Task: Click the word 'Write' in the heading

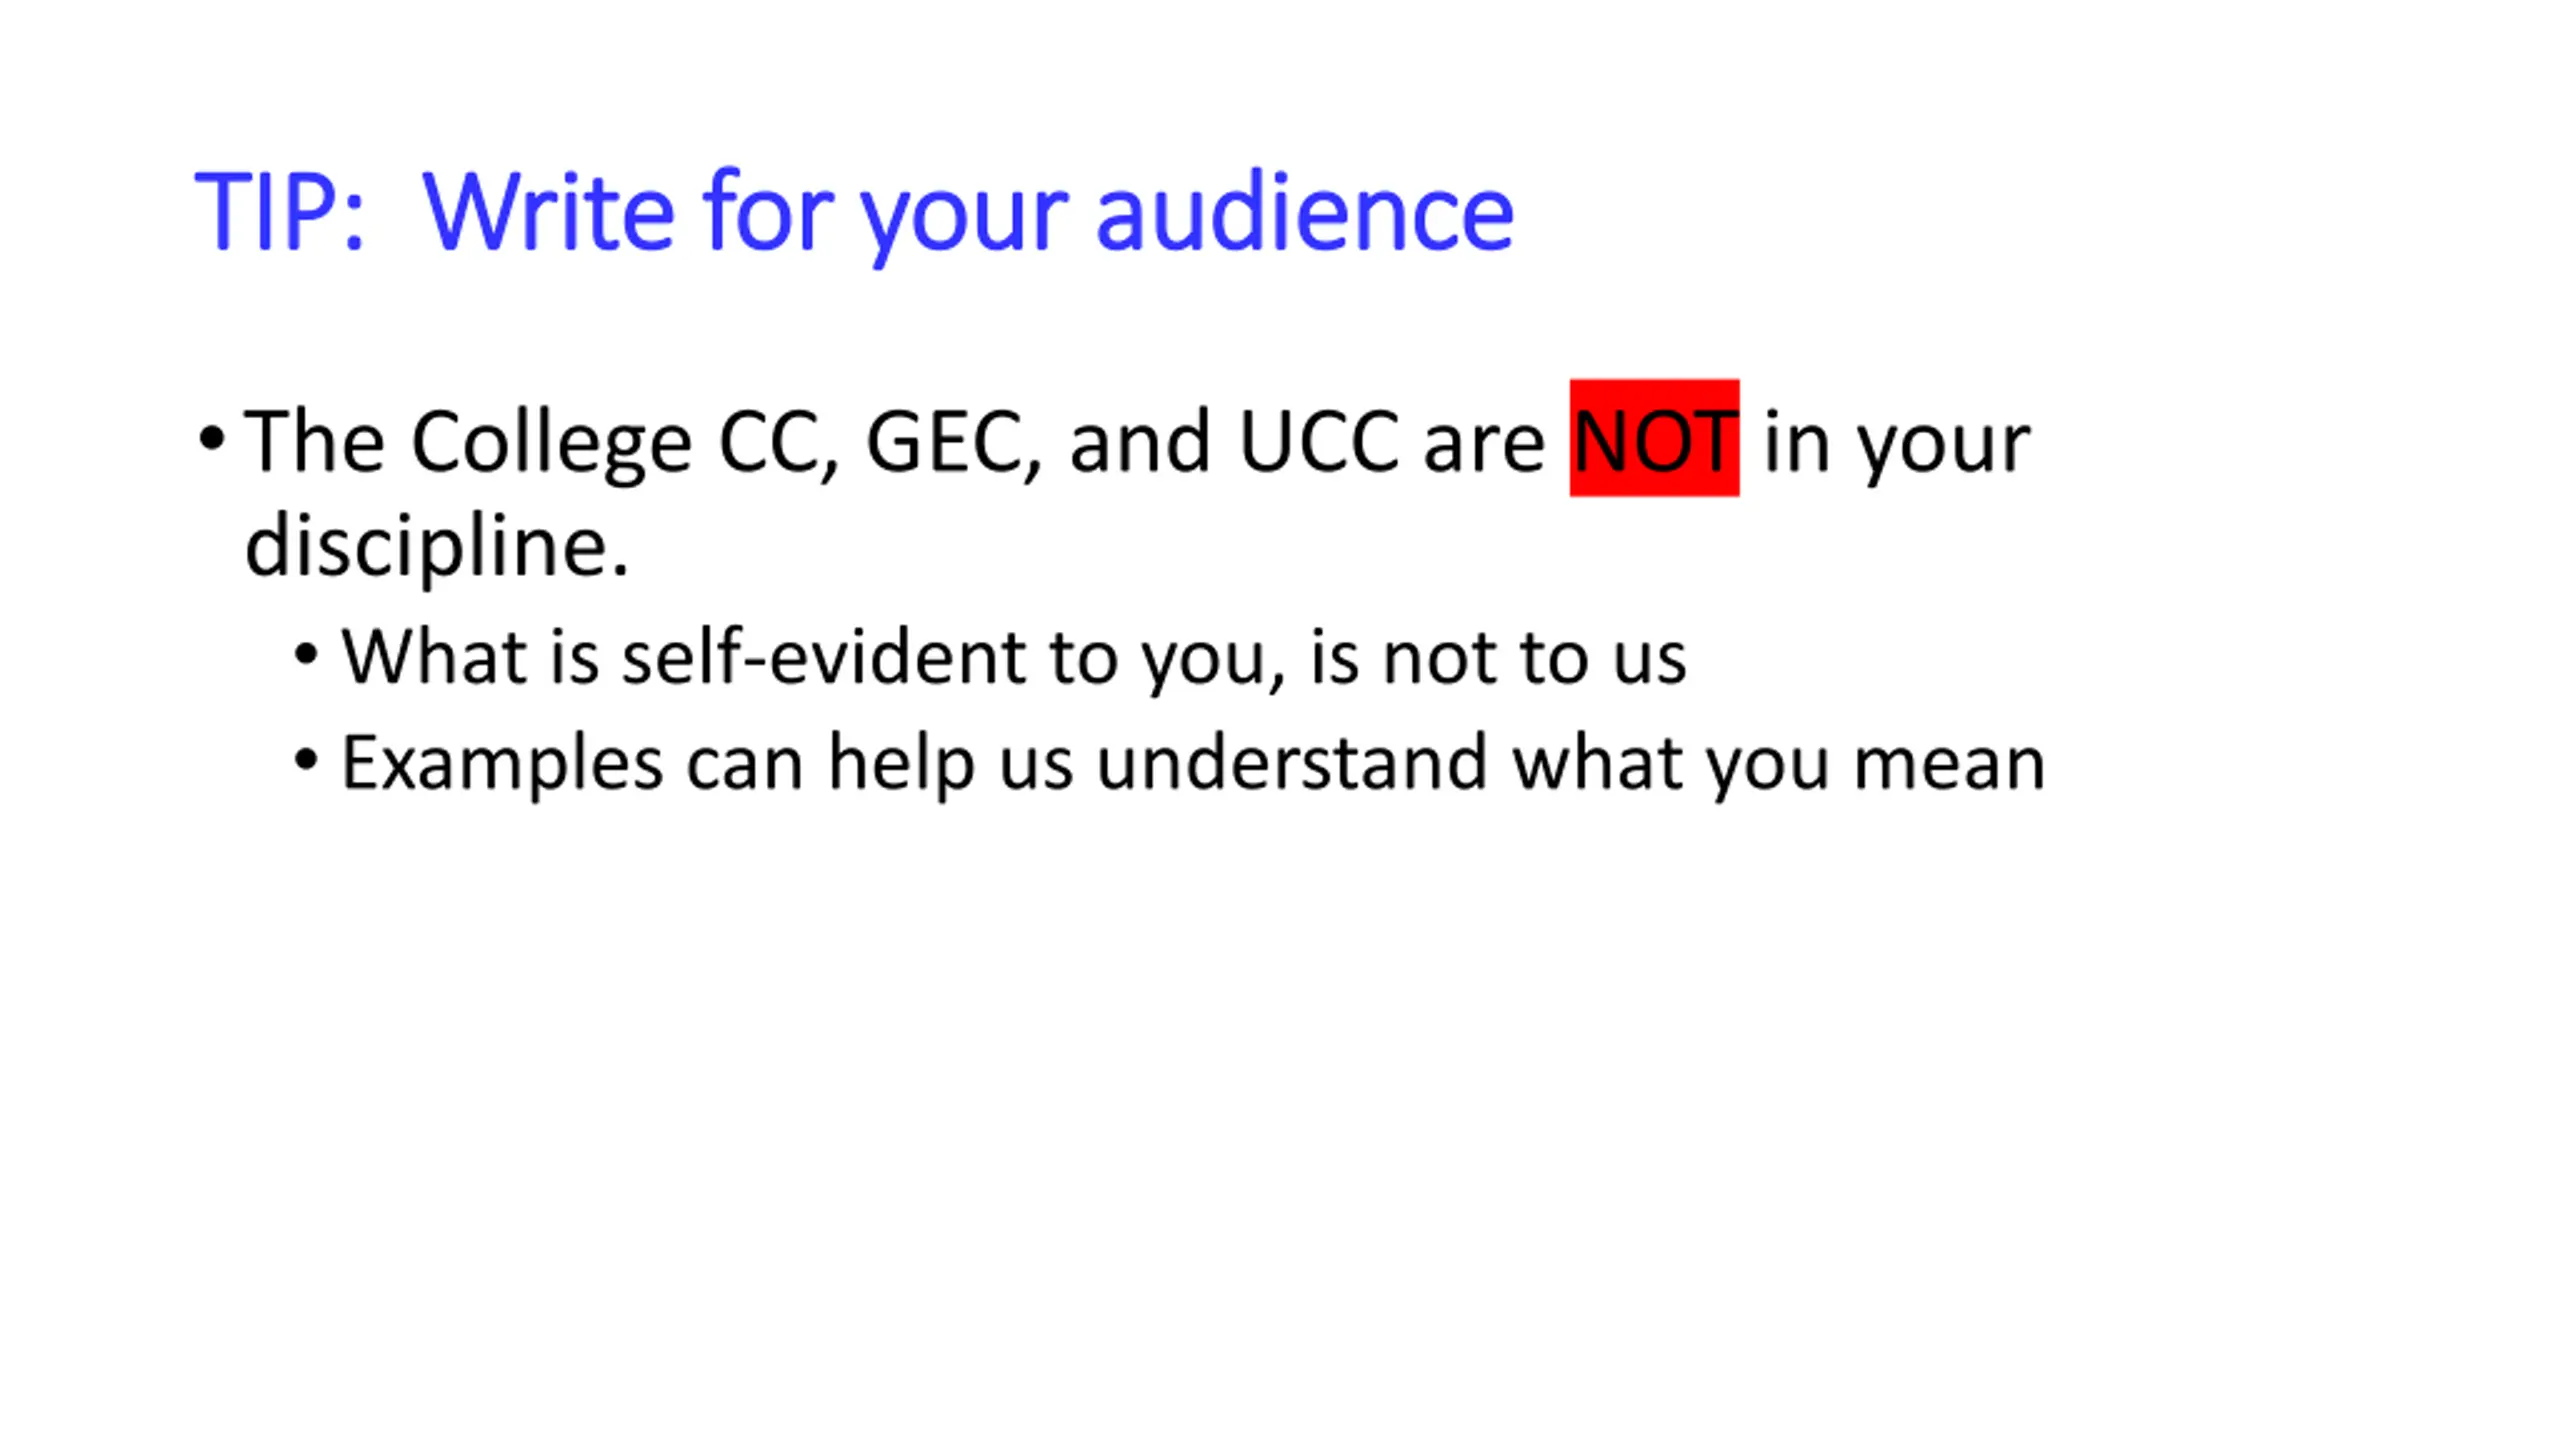Action: point(548,212)
